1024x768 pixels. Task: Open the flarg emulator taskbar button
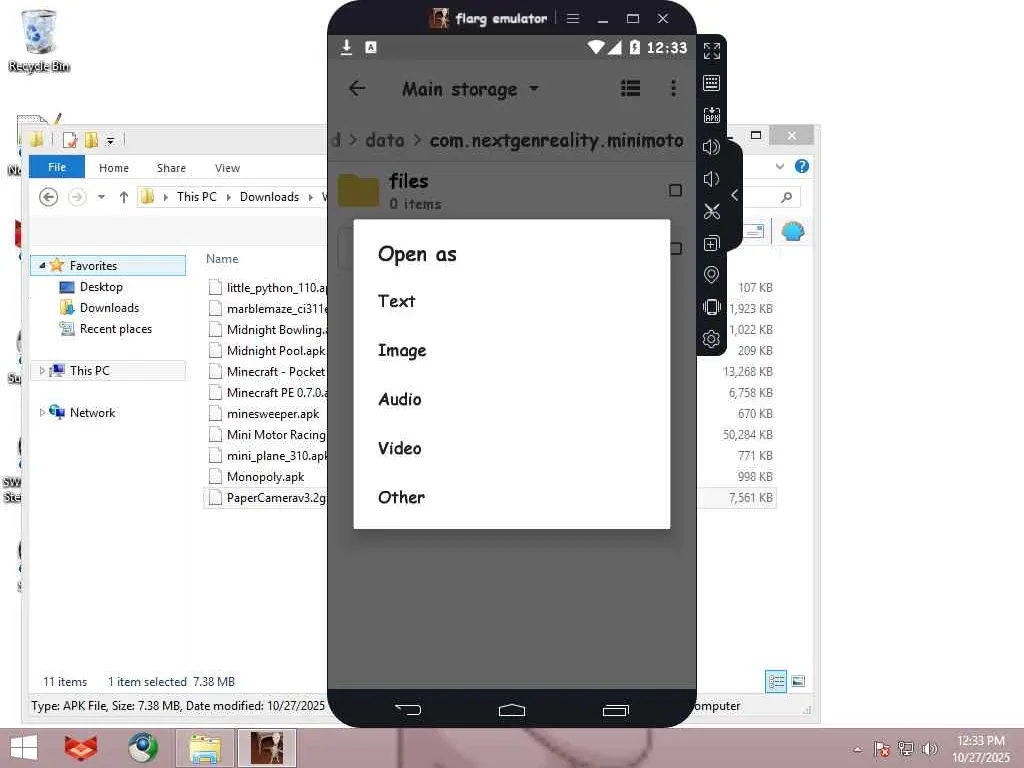(267, 748)
